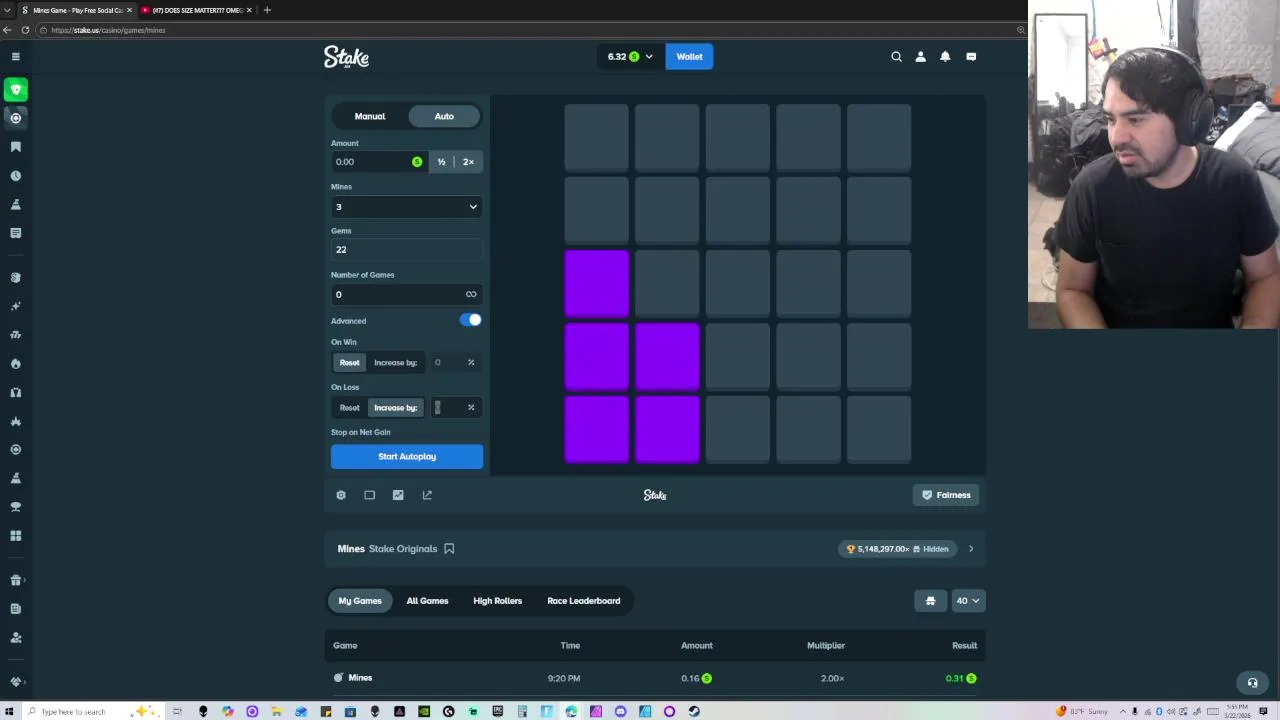Select the Race Leaderboard tab

point(583,601)
